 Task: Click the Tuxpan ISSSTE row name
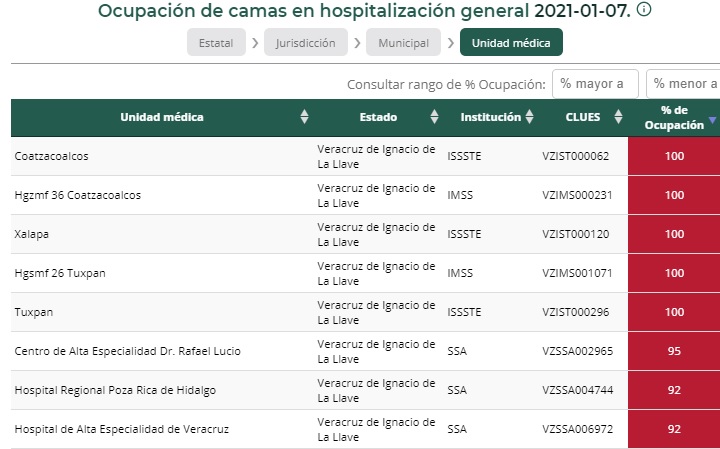click(34, 312)
